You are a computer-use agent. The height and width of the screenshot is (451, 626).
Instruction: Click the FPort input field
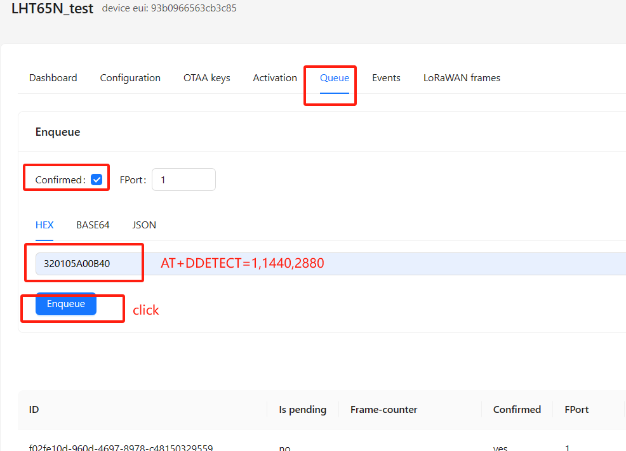[x=184, y=180]
